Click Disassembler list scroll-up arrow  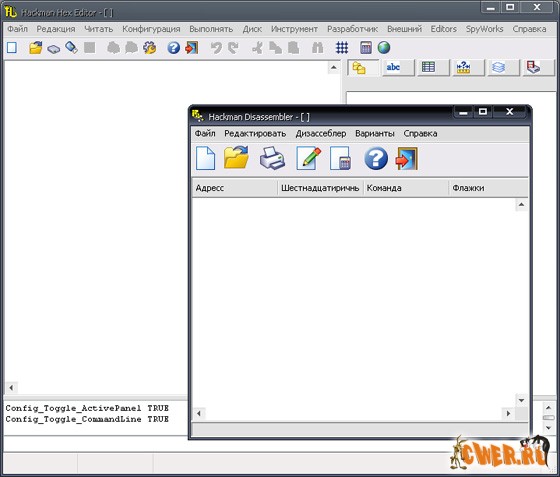click(x=521, y=205)
